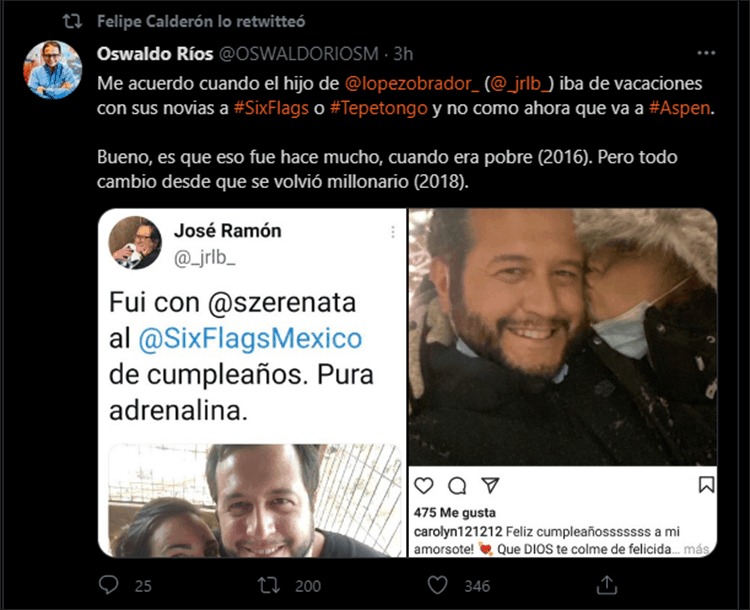Open 'Felipe Calderón lo retwitteó' retweet notice

coord(201,22)
